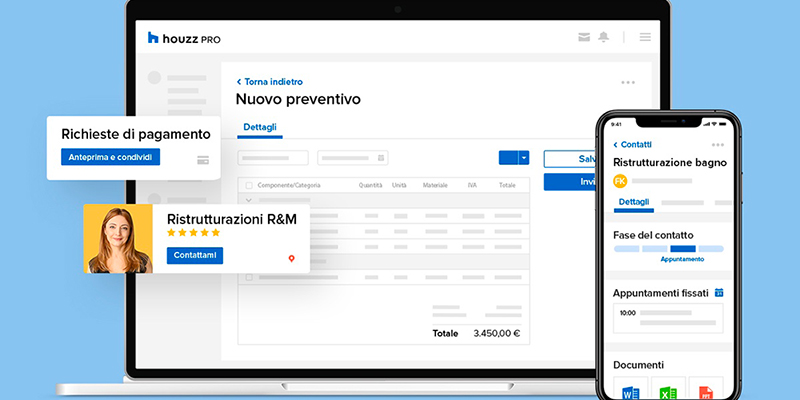Open the mail inbox icon

point(584,38)
